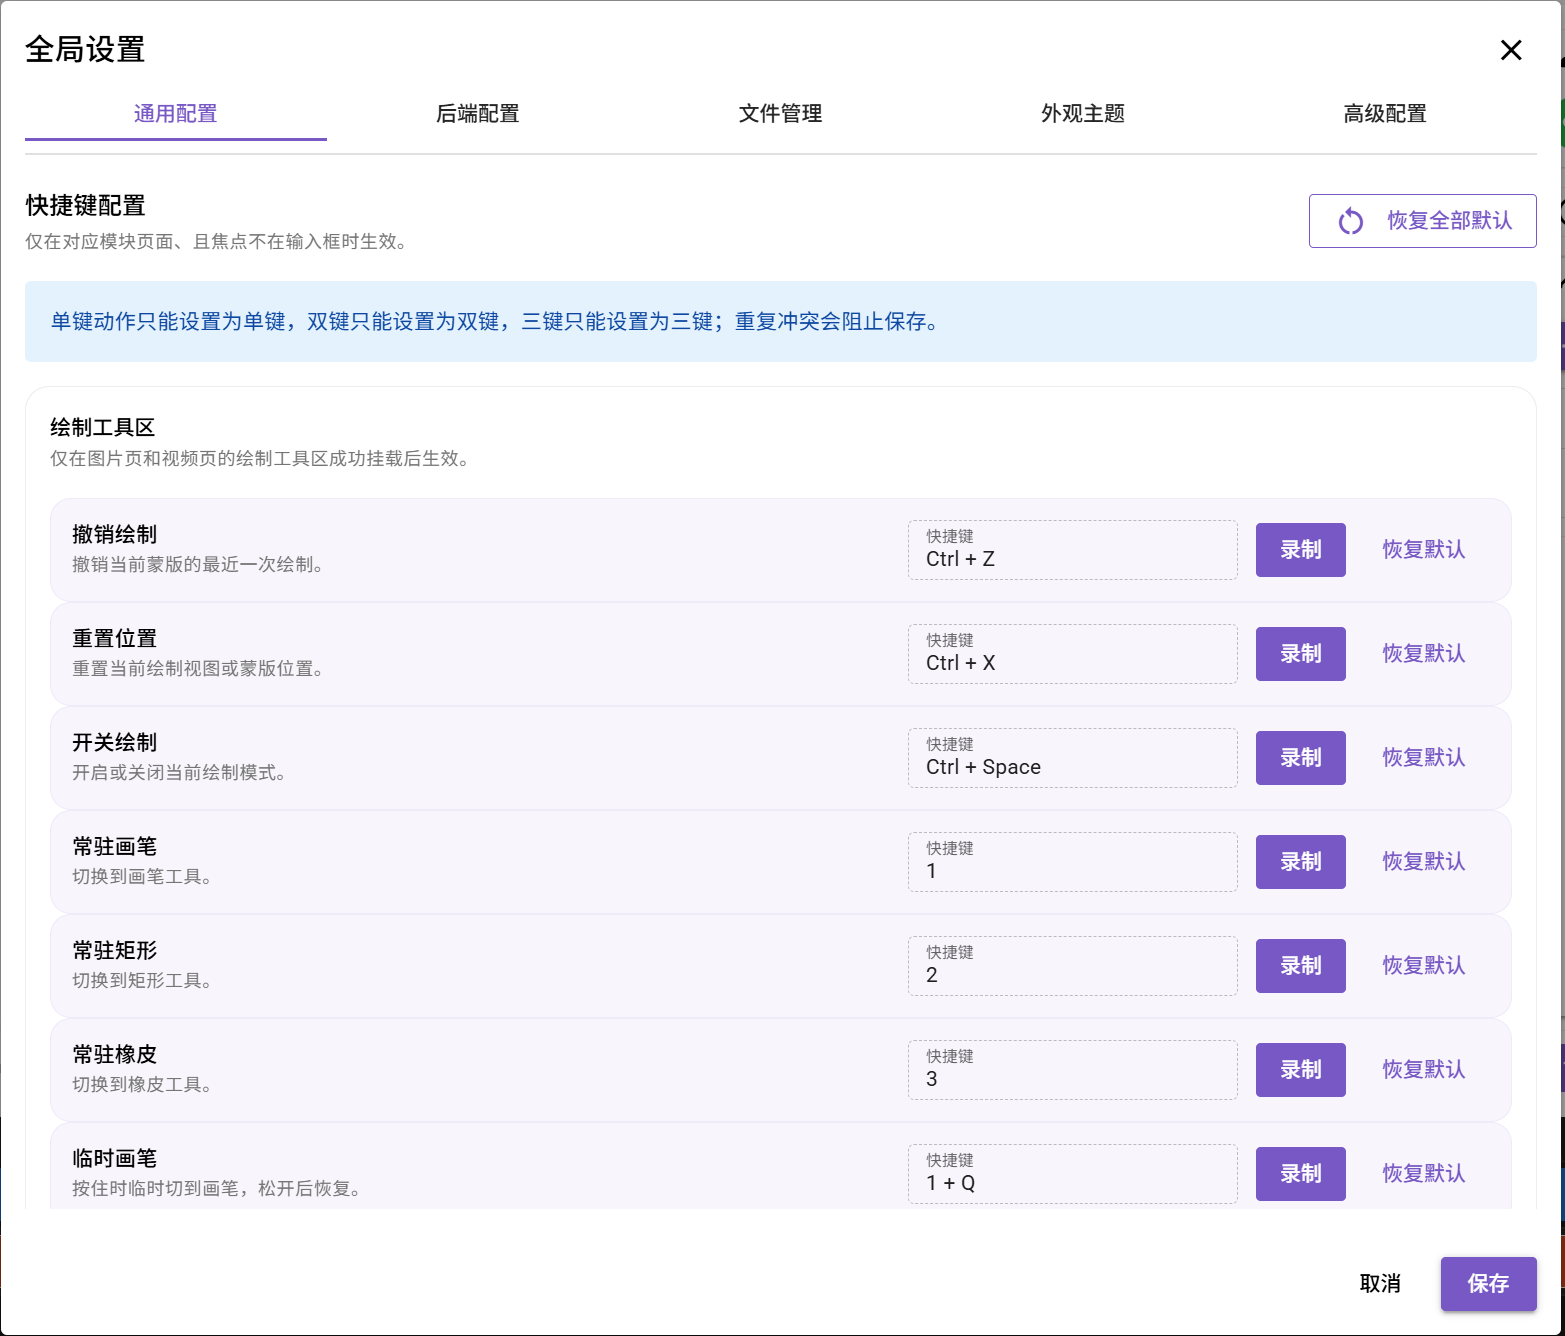Click the 常驻矩形 shortcut field showing 2

(x=1072, y=966)
